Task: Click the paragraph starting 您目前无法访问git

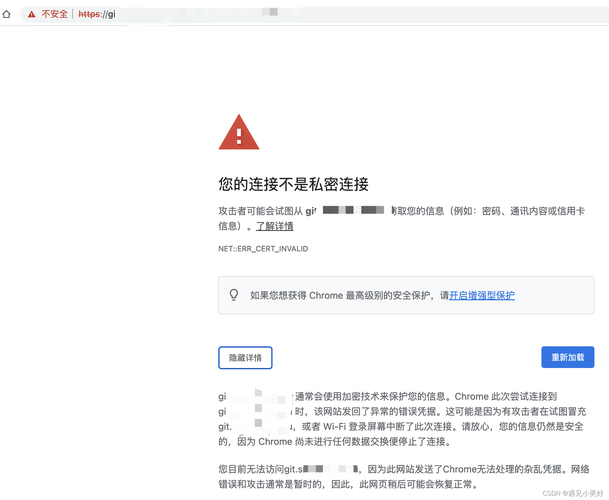Action: 404,477
